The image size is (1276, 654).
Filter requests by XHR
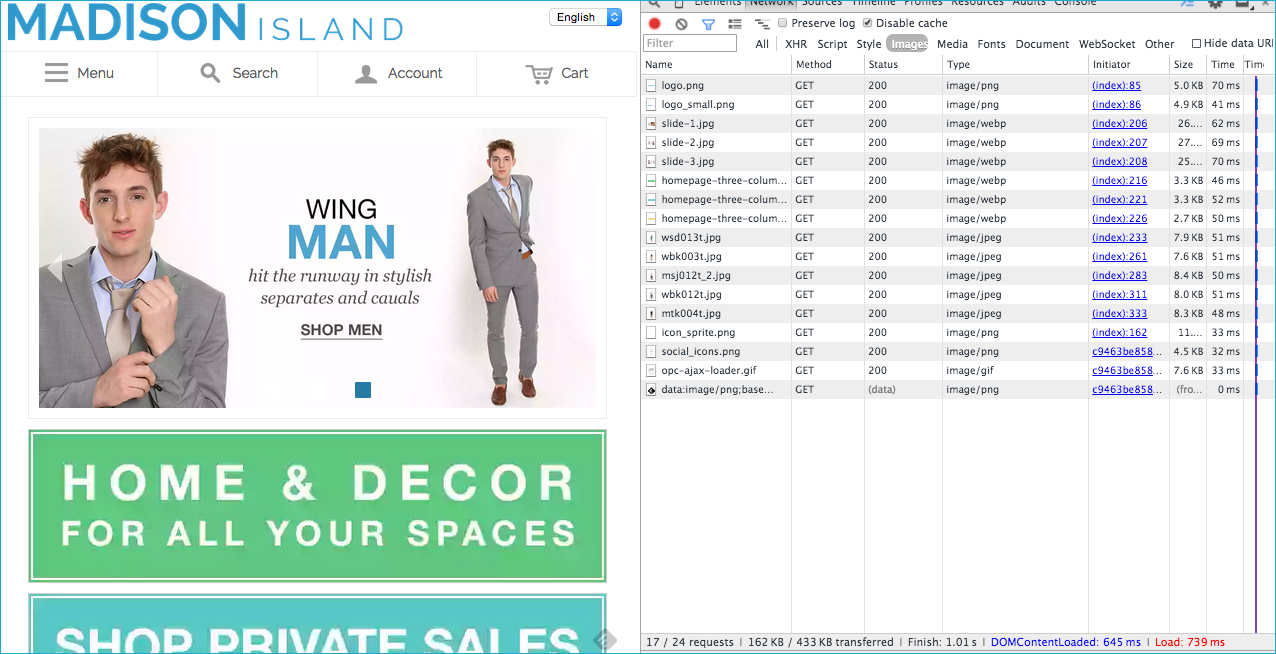pos(796,44)
